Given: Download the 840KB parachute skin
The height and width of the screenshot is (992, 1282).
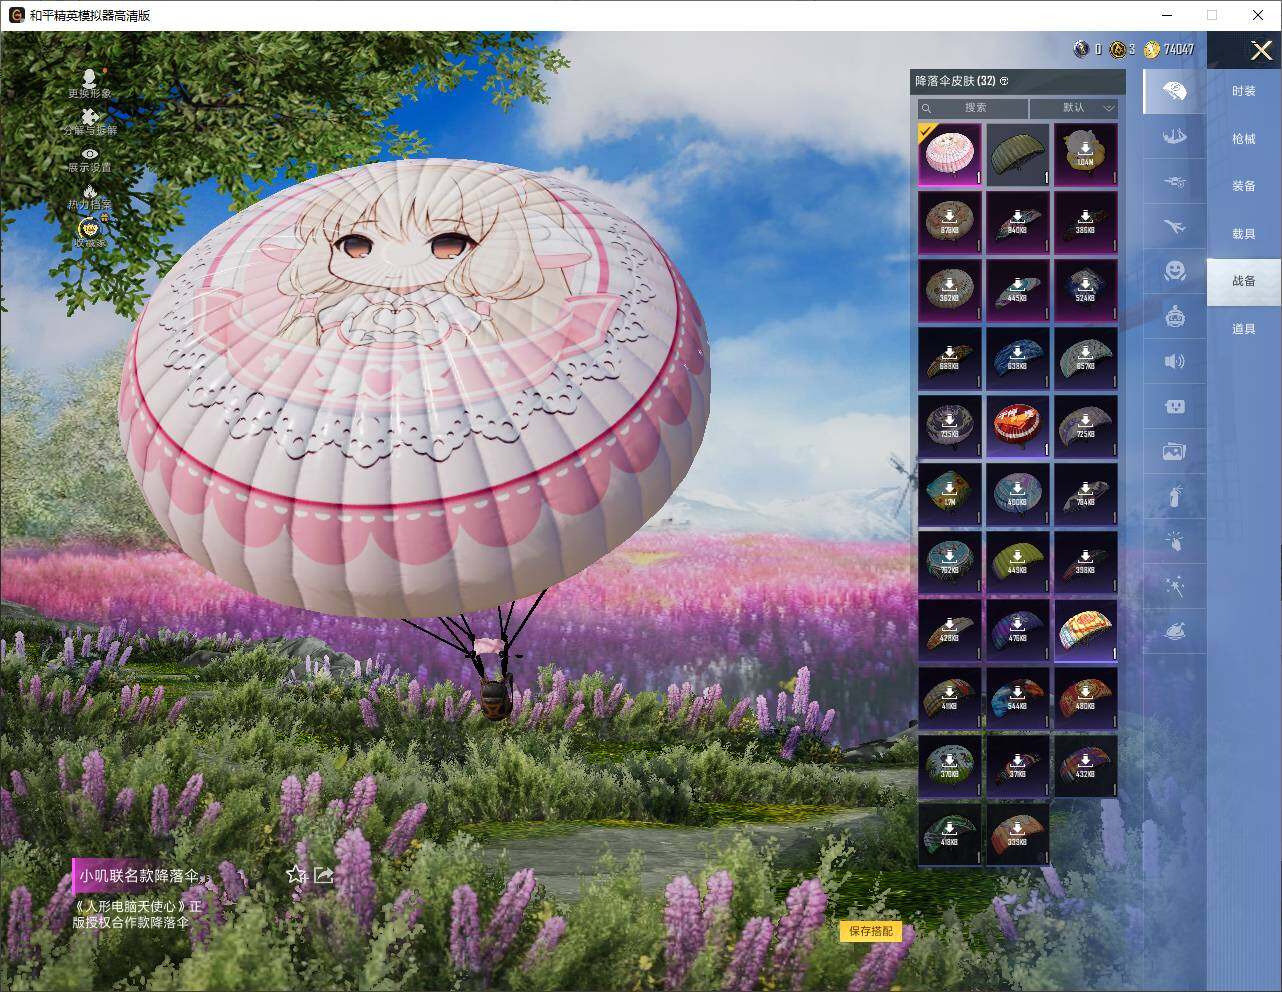Looking at the screenshot, I should pyautogui.click(x=1018, y=223).
